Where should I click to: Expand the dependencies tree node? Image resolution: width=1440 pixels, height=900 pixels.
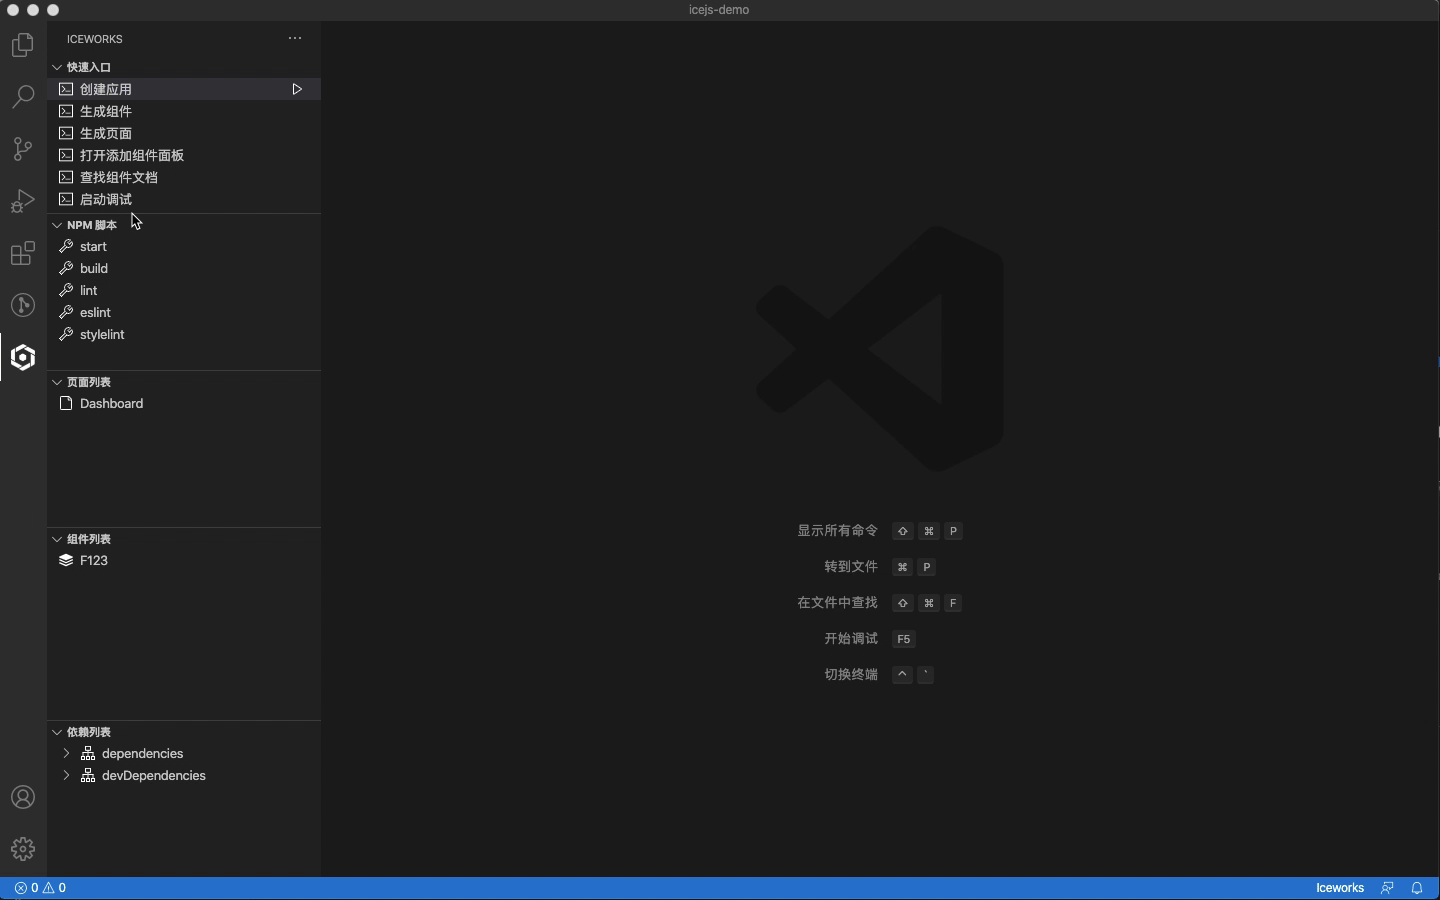click(66, 753)
